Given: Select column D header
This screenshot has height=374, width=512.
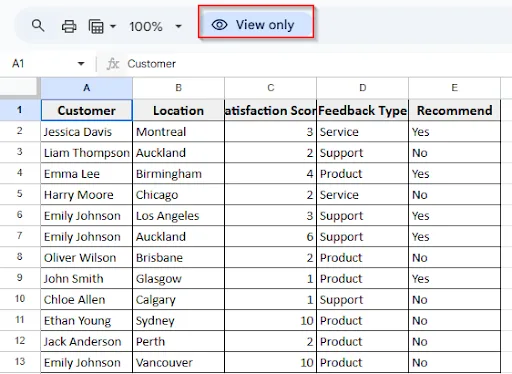Looking at the screenshot, I should pos(363,88).
